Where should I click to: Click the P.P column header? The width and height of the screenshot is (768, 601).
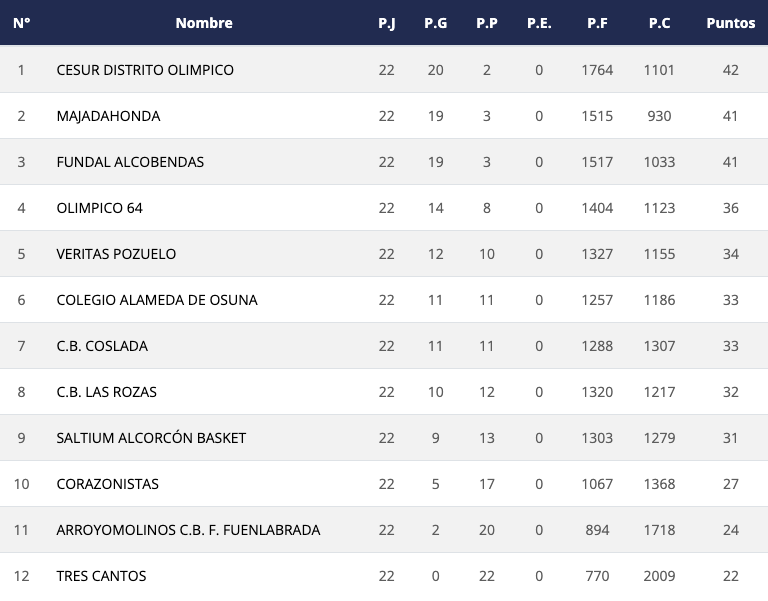tap(487, 23)
